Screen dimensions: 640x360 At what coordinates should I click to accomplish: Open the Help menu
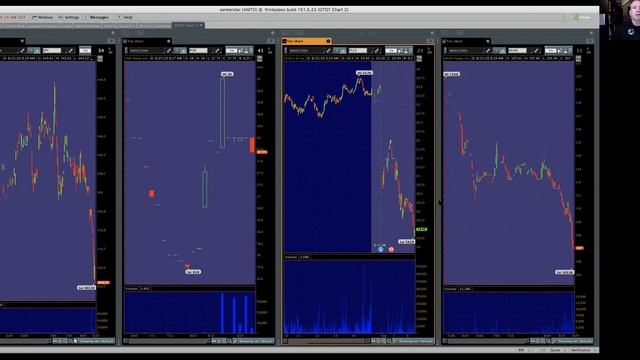click(126, 17)
